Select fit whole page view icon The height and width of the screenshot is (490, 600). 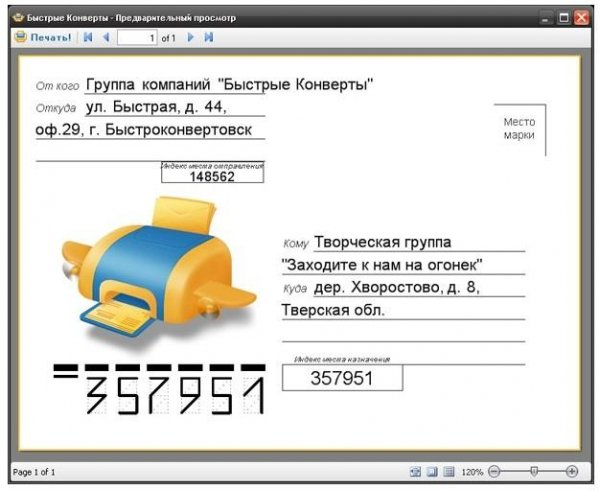[415, 472]
